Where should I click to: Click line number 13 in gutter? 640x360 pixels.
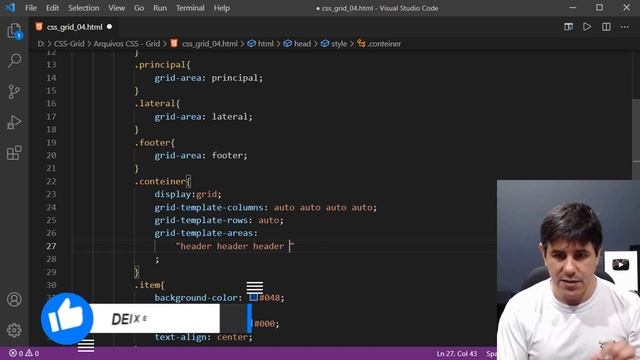51,64
